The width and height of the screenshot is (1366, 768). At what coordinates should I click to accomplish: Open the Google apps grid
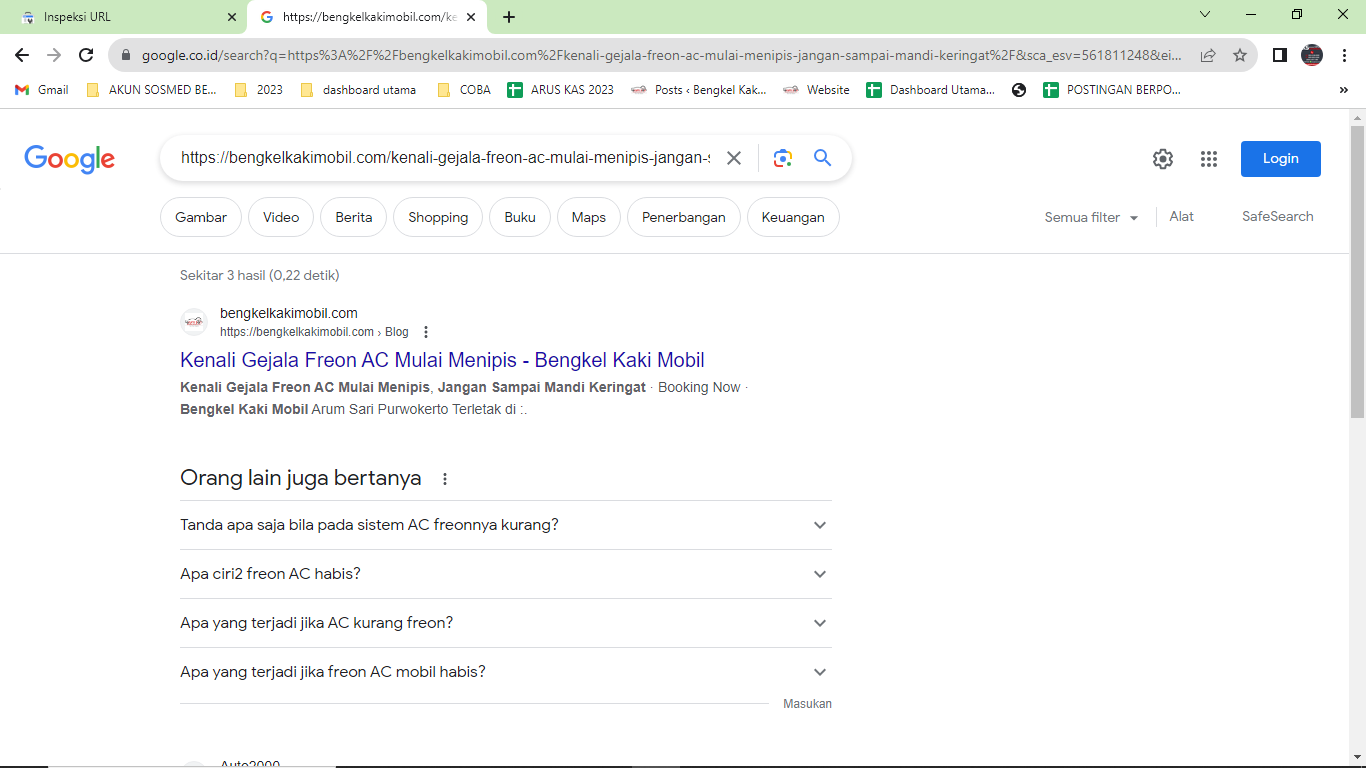pyautogui.click(x=1209, y=159)
